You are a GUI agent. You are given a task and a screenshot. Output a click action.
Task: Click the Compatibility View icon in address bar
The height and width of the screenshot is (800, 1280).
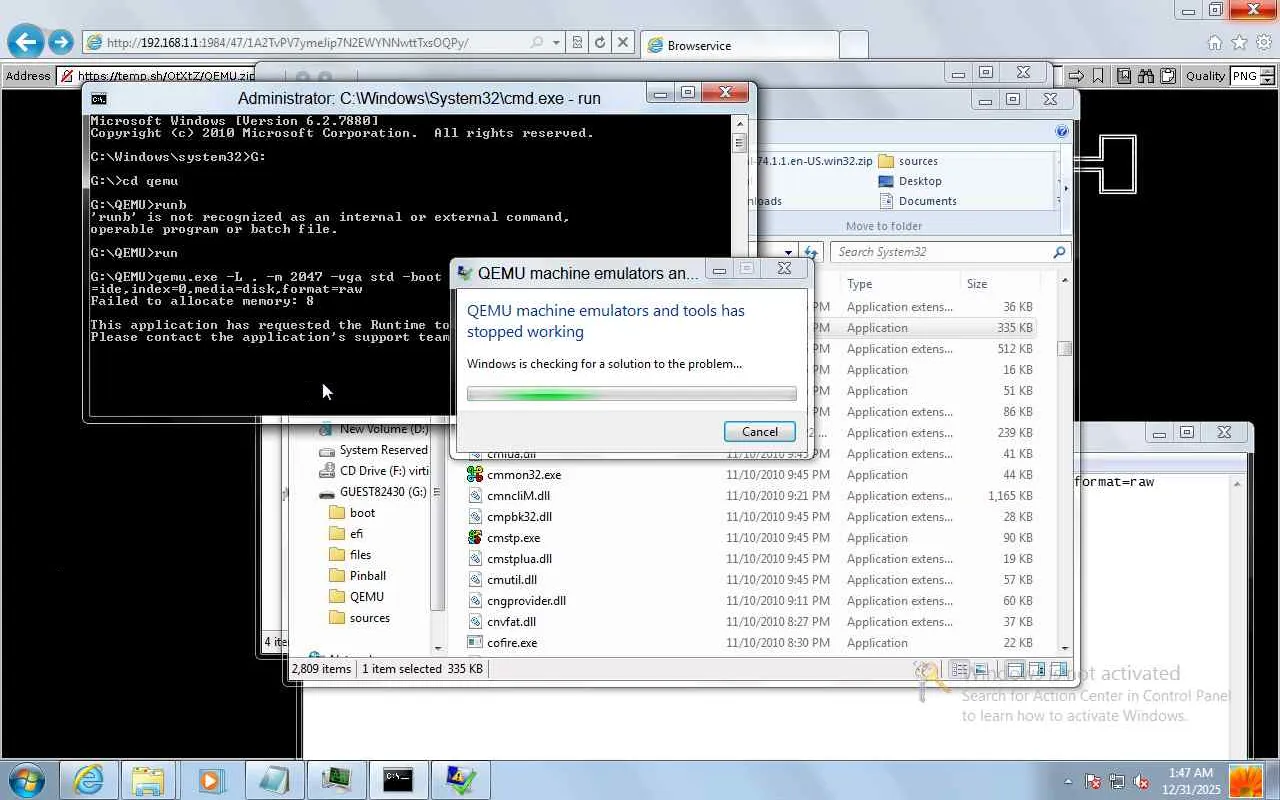pos(577,42)
